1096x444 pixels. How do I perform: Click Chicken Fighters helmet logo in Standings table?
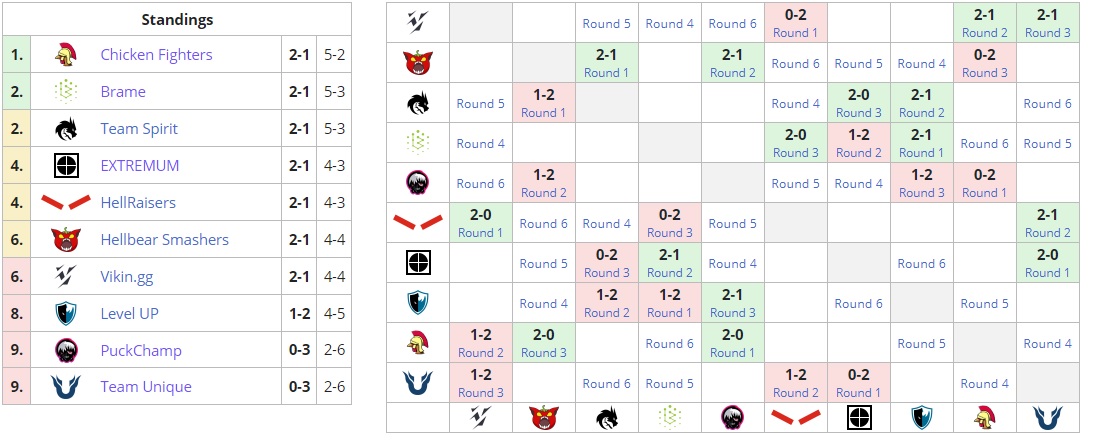(65, 55)
